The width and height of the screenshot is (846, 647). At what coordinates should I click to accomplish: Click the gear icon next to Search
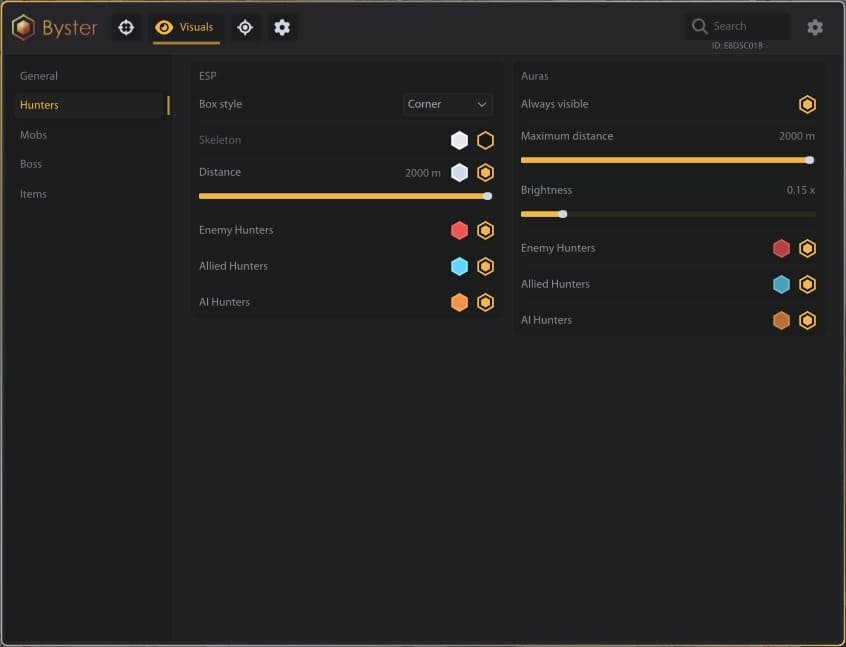click(815, 27)
